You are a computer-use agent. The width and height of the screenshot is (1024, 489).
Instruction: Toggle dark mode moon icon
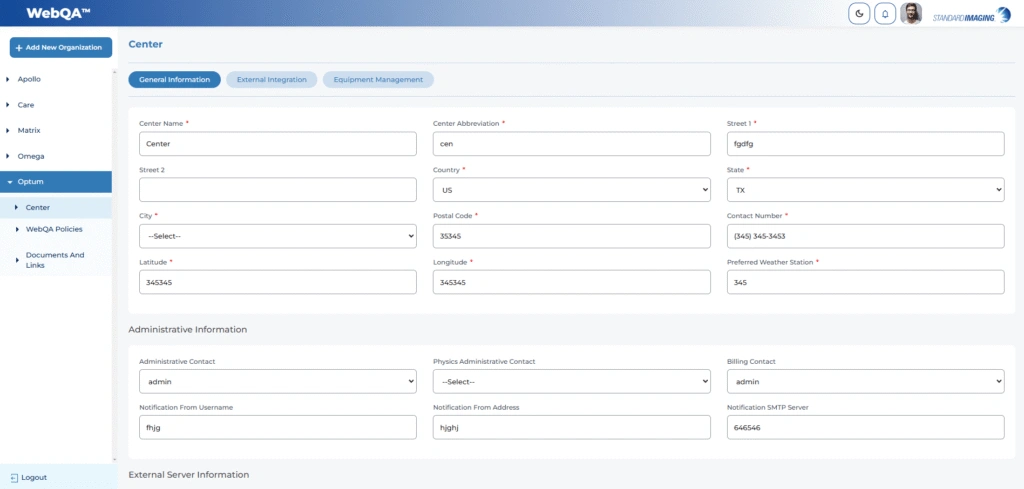859,13
